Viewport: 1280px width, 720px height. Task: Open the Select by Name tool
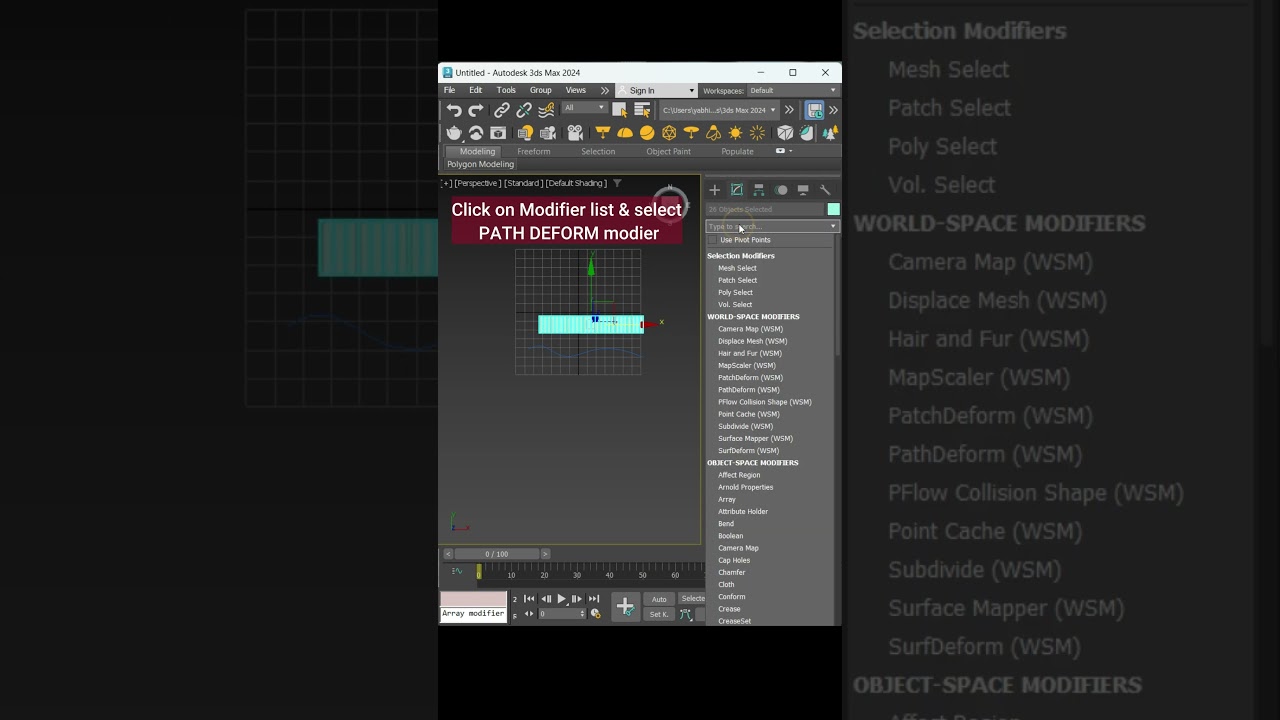(x=642, y=110)
